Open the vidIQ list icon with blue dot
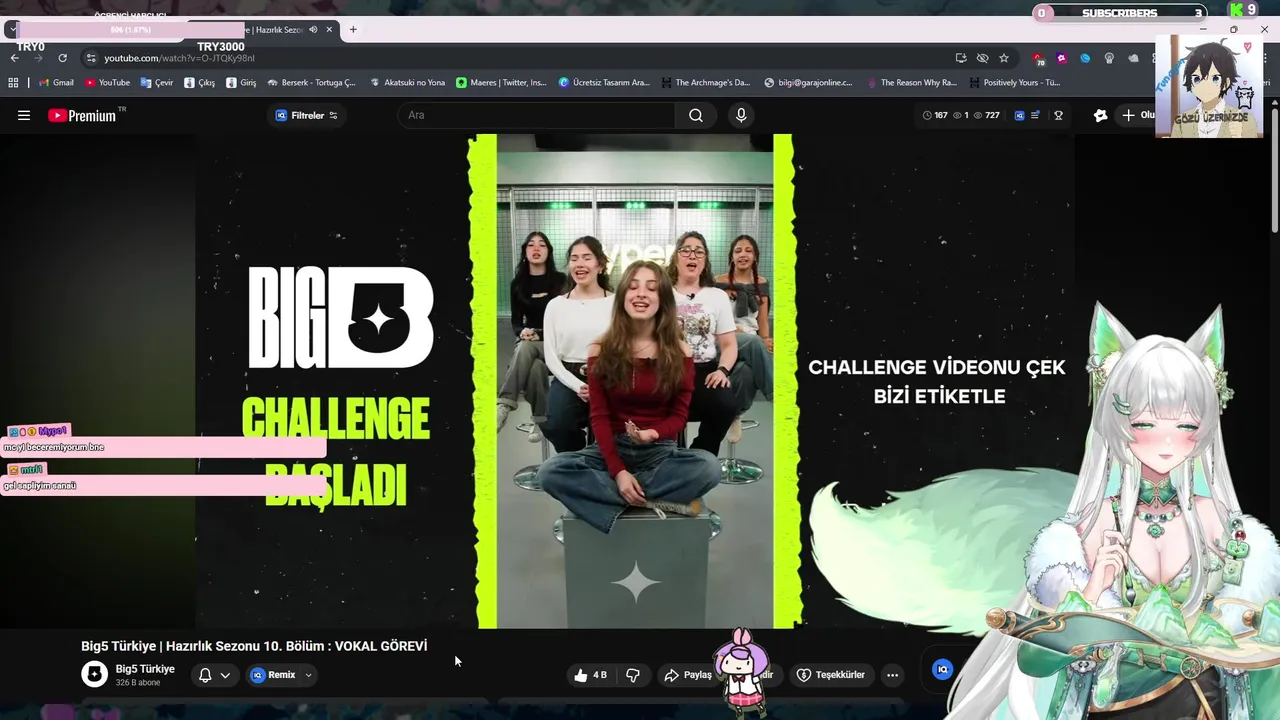 point(1036,115)
